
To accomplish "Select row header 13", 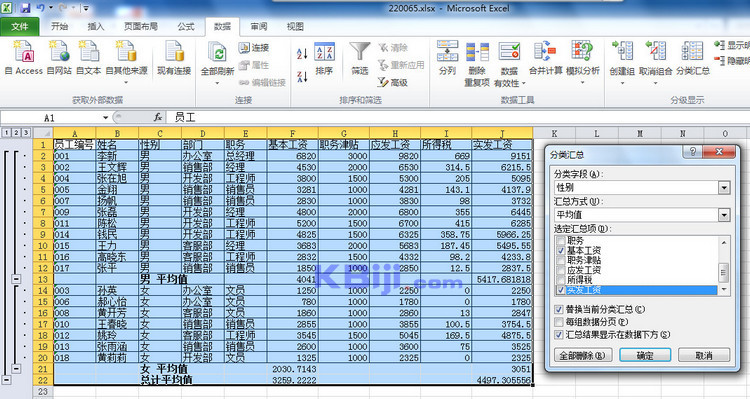I will (43, 279).
